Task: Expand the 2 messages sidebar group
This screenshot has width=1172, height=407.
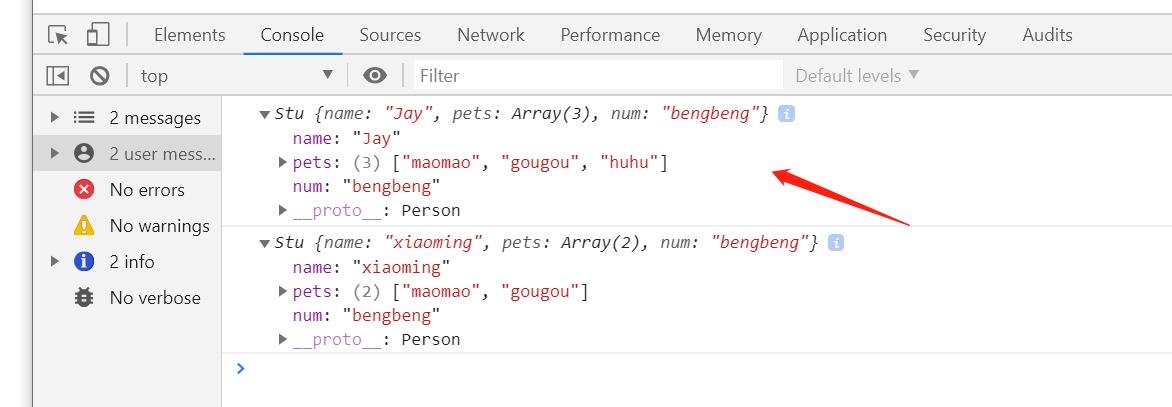Action: [55, 118]
